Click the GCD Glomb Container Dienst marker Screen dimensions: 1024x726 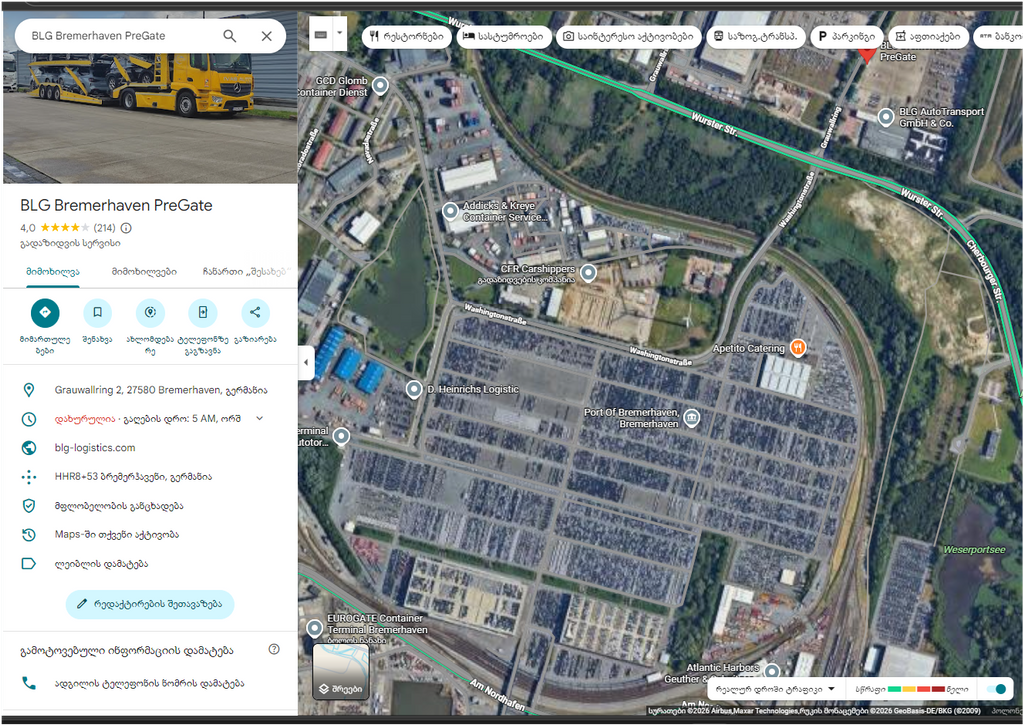click(380, 86)
